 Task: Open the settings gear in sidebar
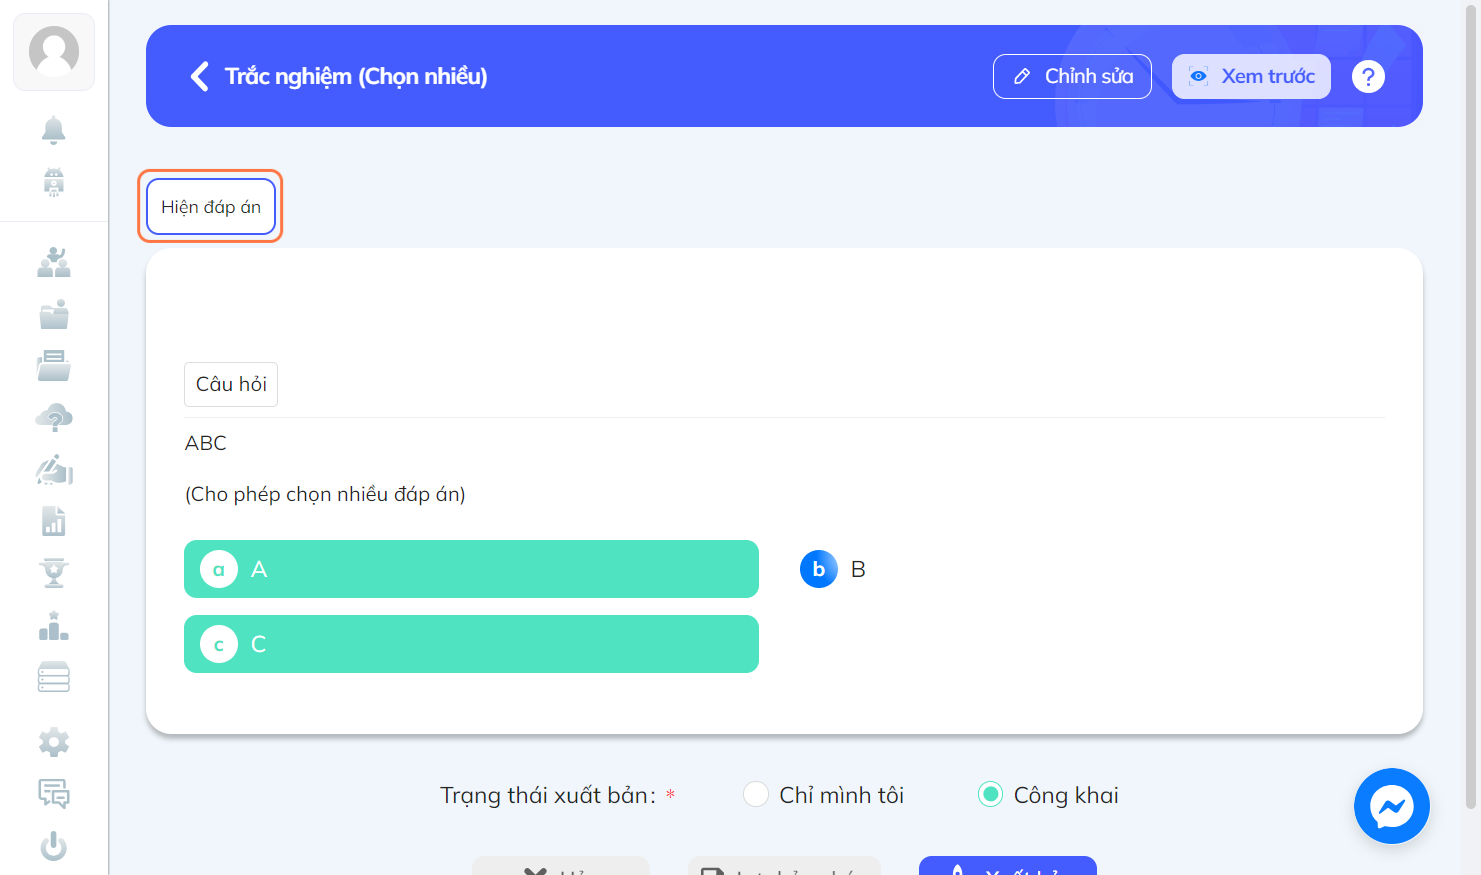[54, 742]
